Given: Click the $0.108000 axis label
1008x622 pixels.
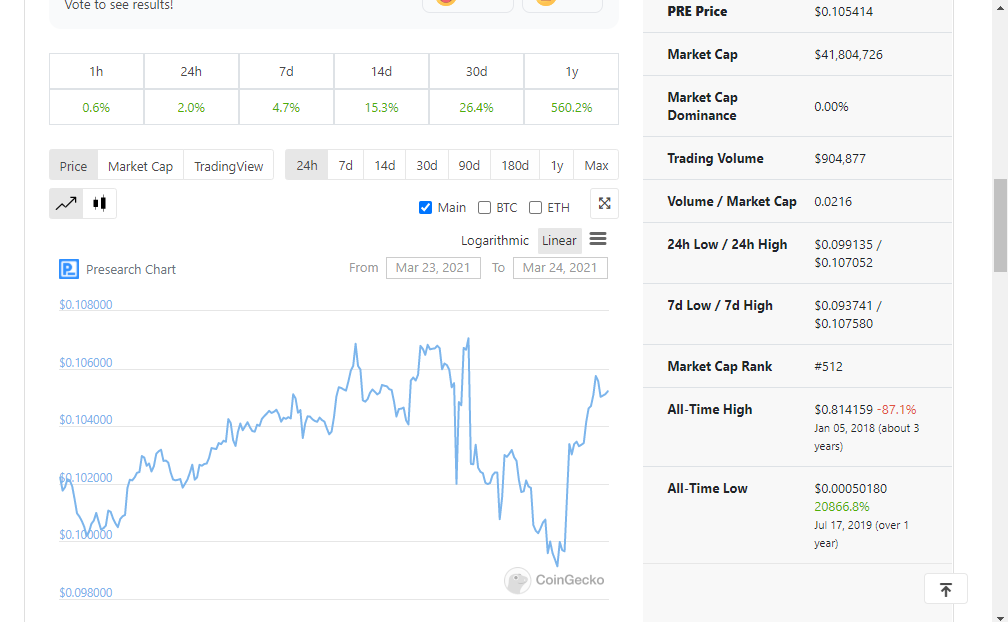Looking at the screenshot, I should (x=86, y=305).
